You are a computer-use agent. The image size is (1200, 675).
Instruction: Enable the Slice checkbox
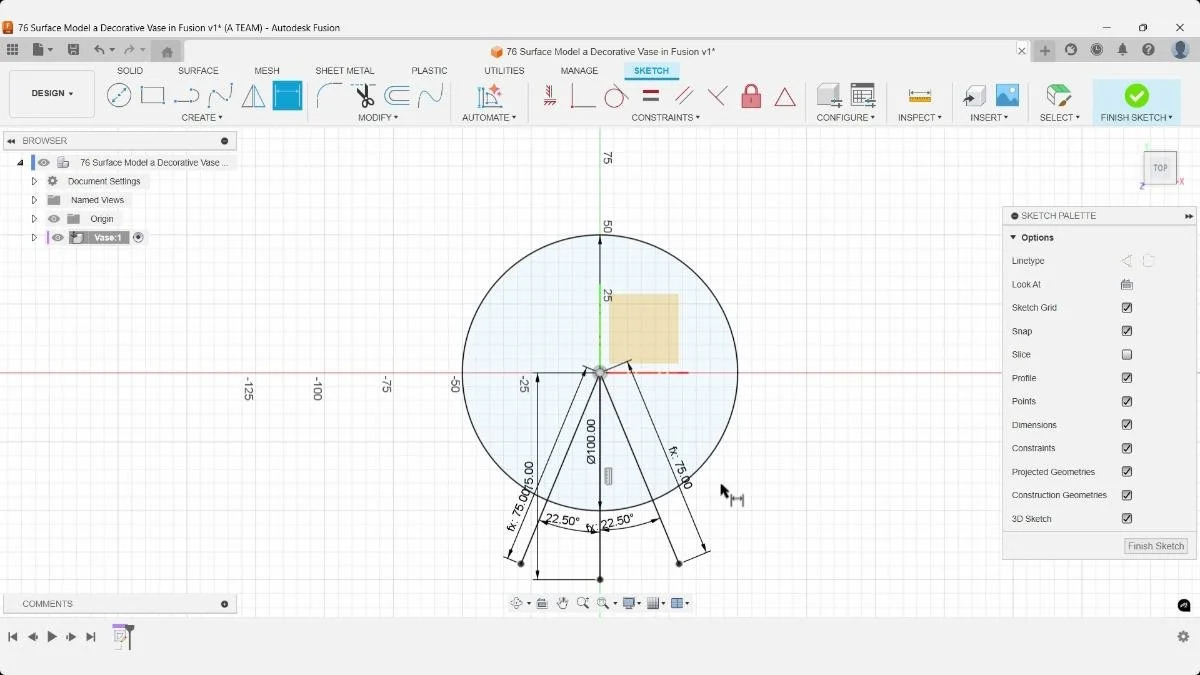[x=1127, y=355]
